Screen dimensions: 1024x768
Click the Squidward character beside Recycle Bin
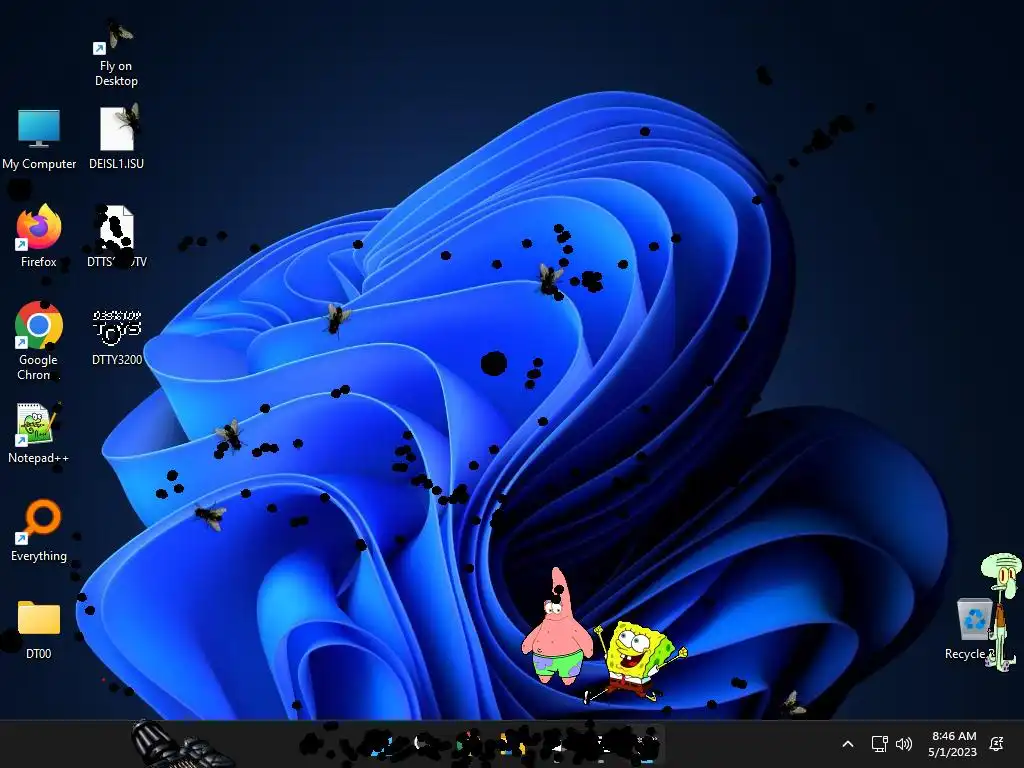pos(1000,611)
